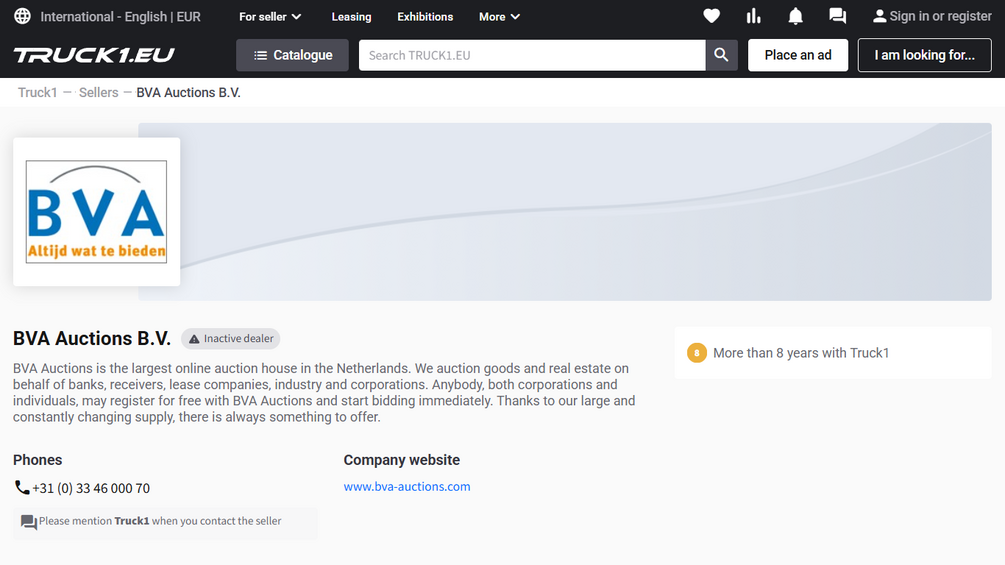Click I am looking for button

[x=924, y=55]
